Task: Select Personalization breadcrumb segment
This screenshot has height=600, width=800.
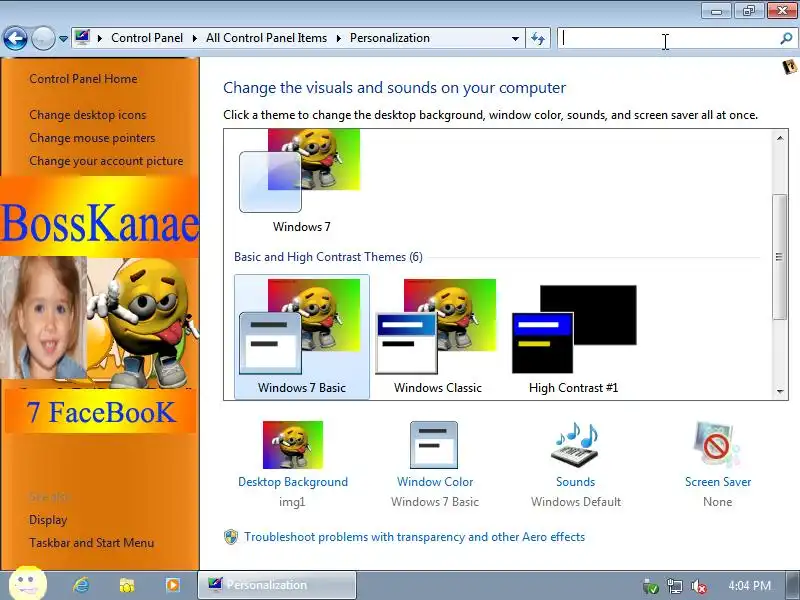Action: (x=390, y=38)
